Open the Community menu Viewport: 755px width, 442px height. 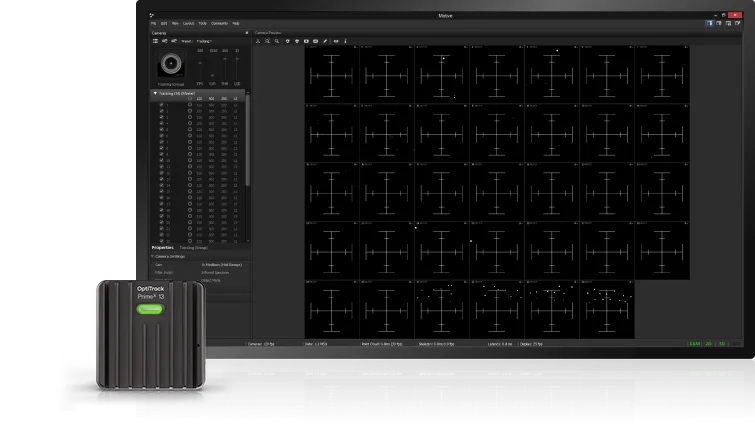[x=219, y=23]
